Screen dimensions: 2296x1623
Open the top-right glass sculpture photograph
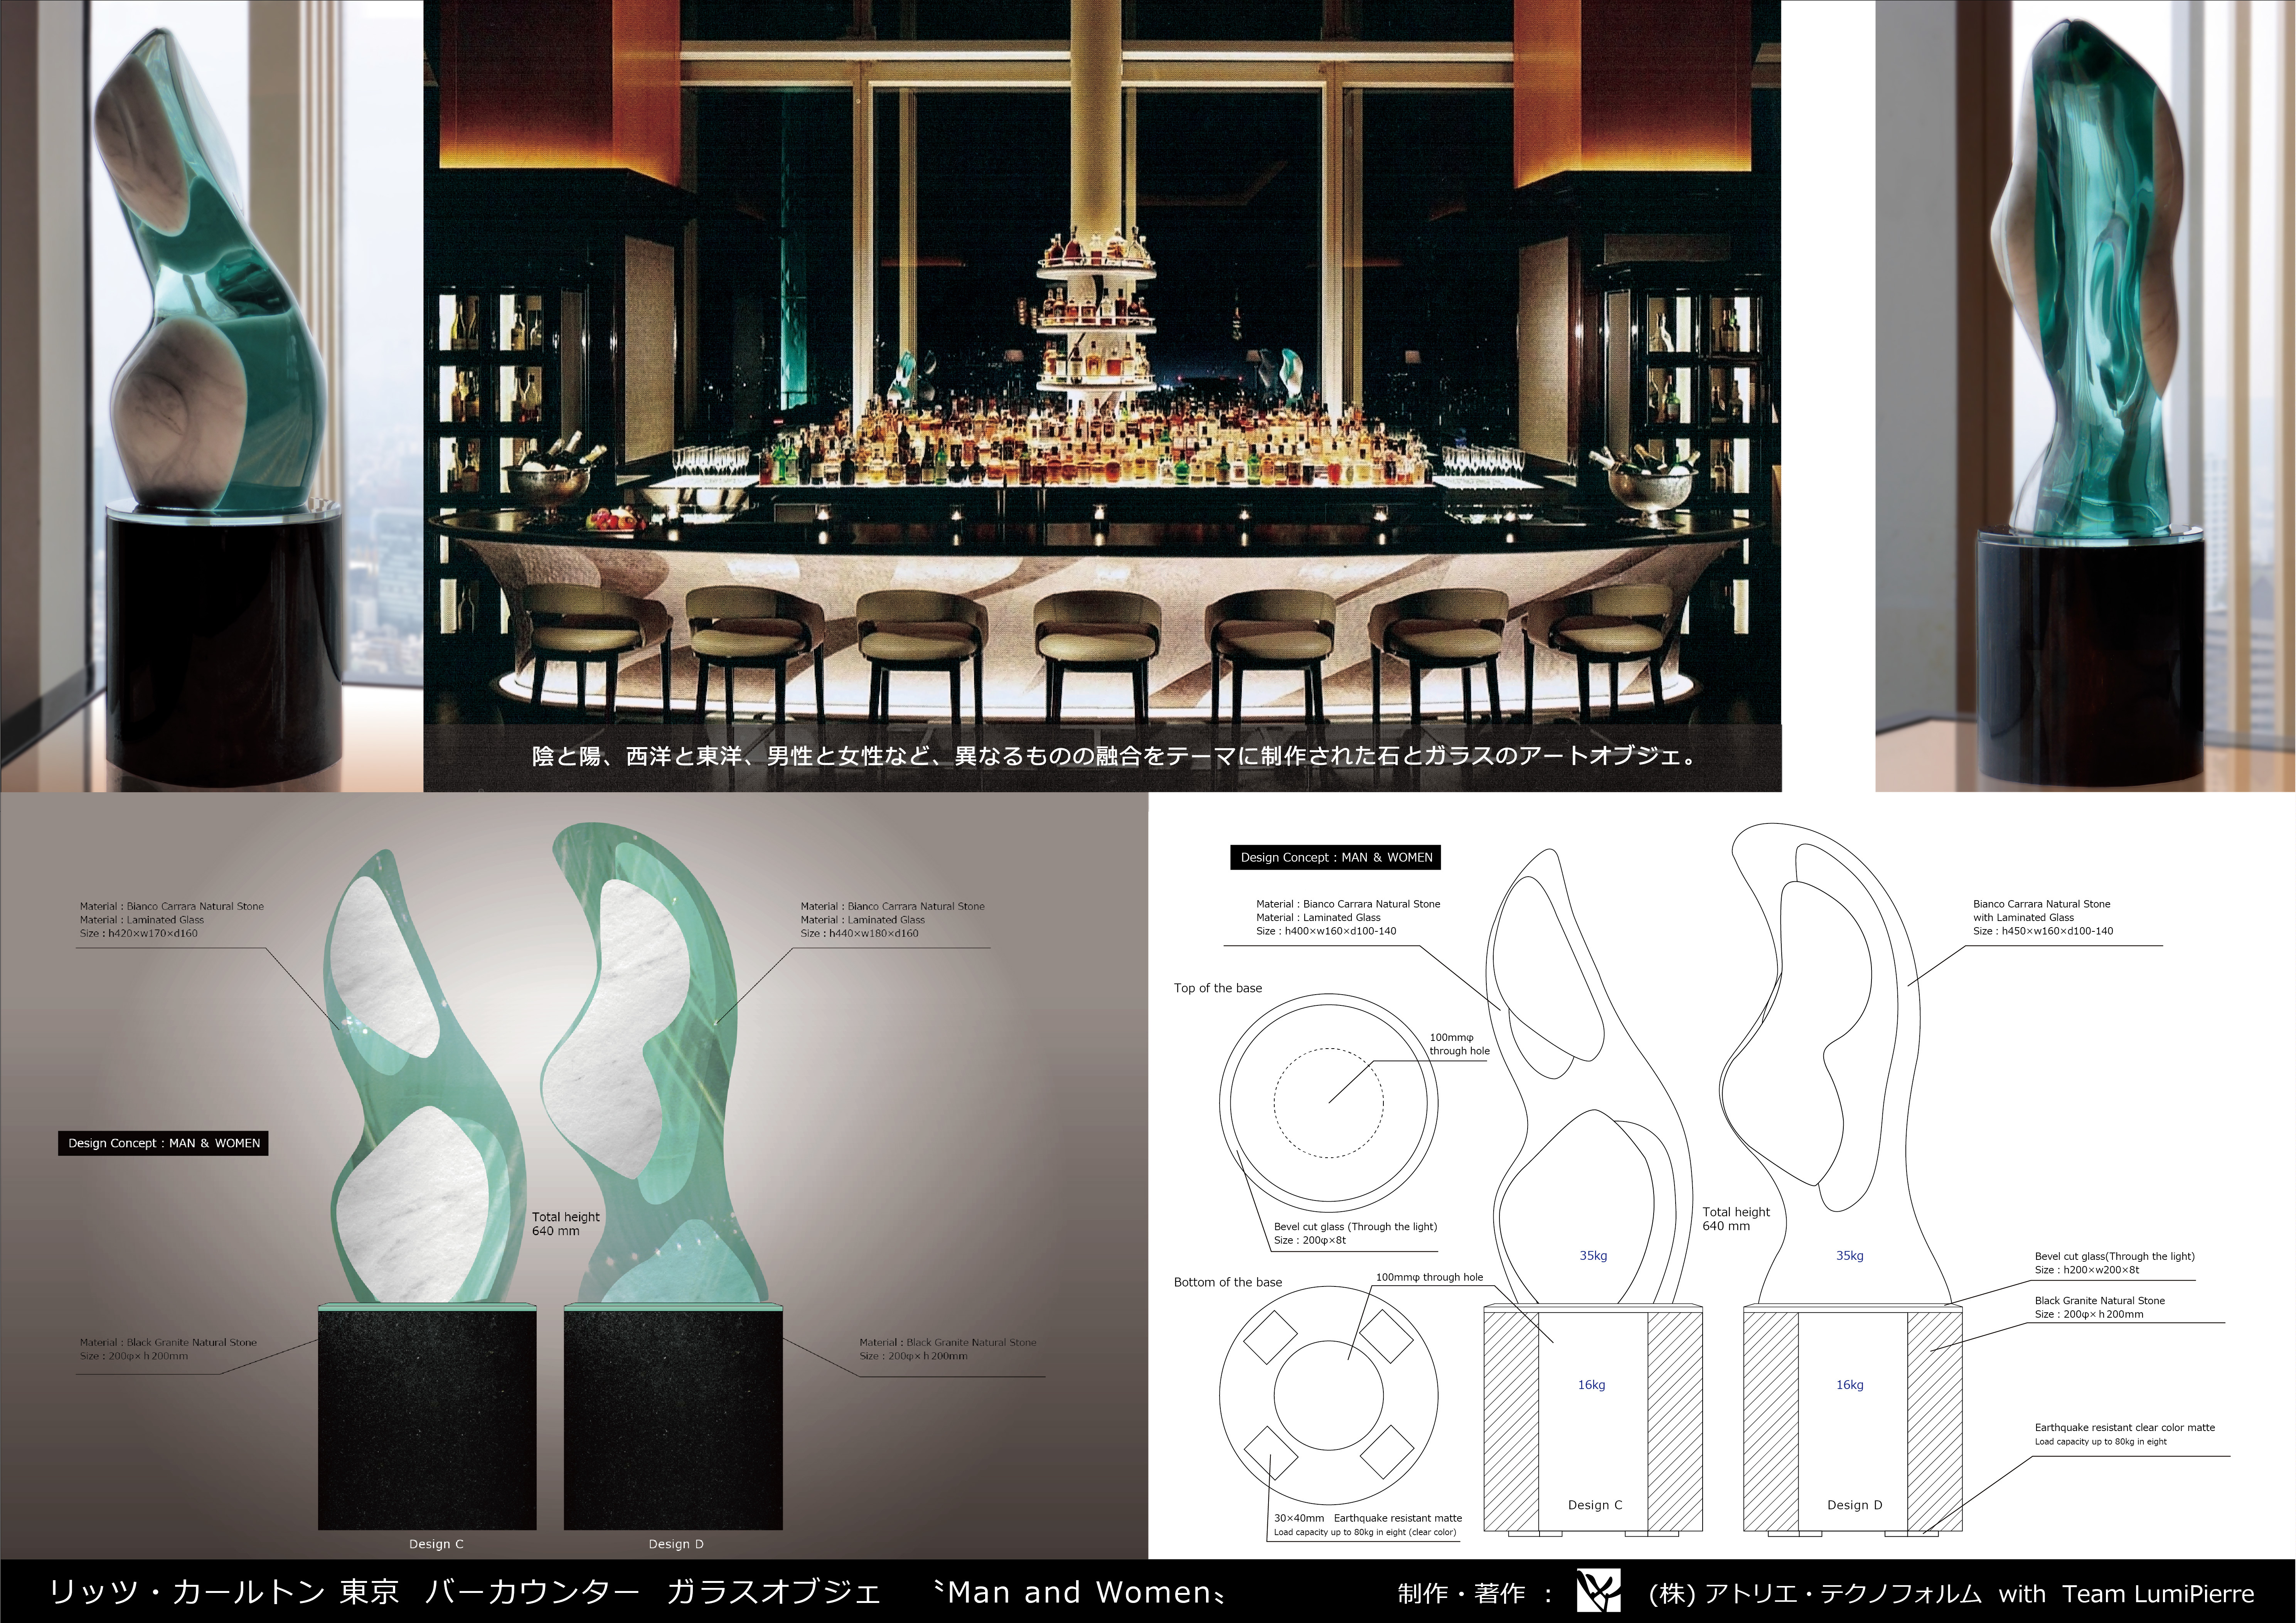pos(2085,396)
